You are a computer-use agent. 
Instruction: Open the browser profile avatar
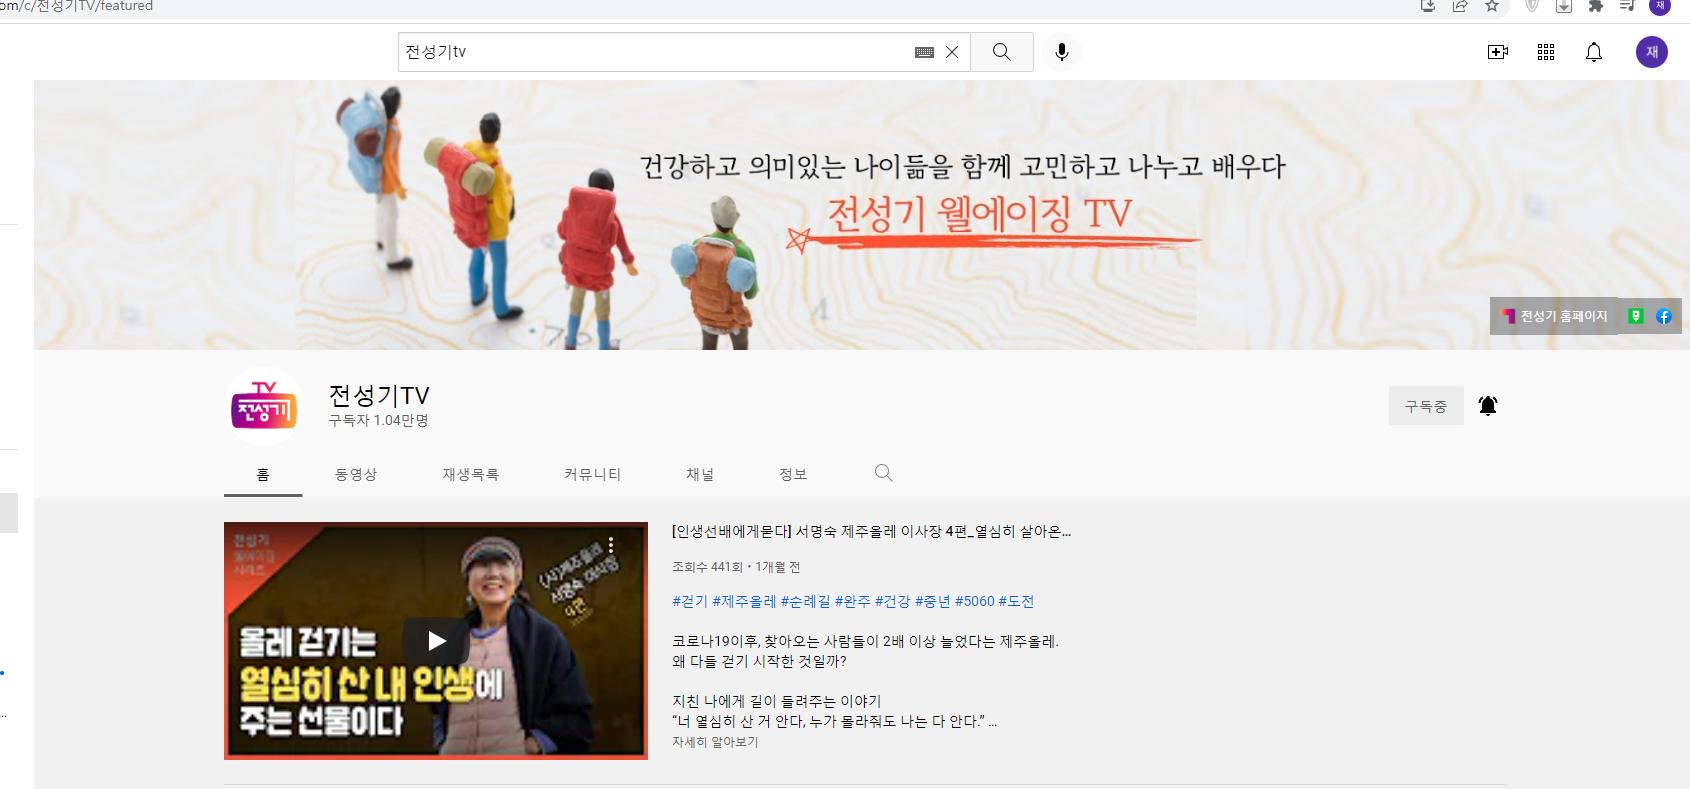(x=1660, y=6)
